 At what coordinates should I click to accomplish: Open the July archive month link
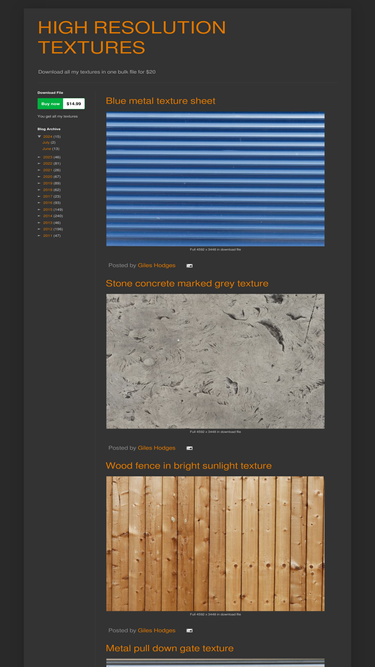(x=46, y=143)
